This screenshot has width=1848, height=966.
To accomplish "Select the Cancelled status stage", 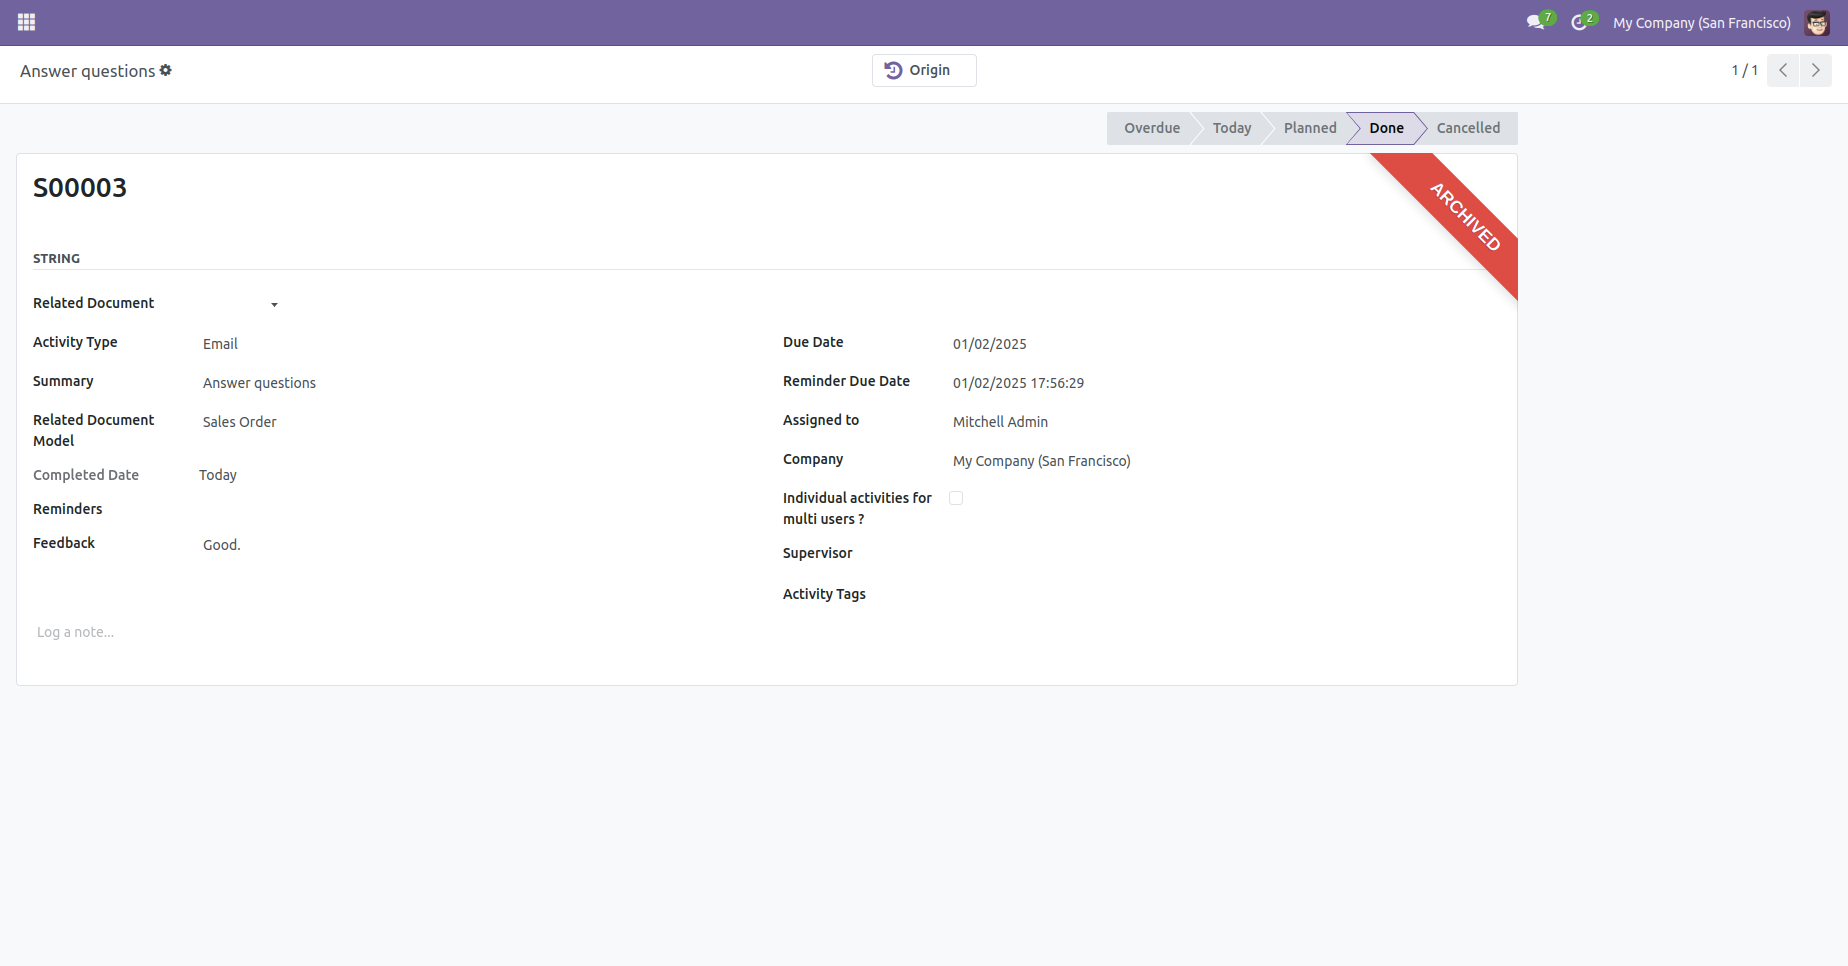I will [1468, 128].
